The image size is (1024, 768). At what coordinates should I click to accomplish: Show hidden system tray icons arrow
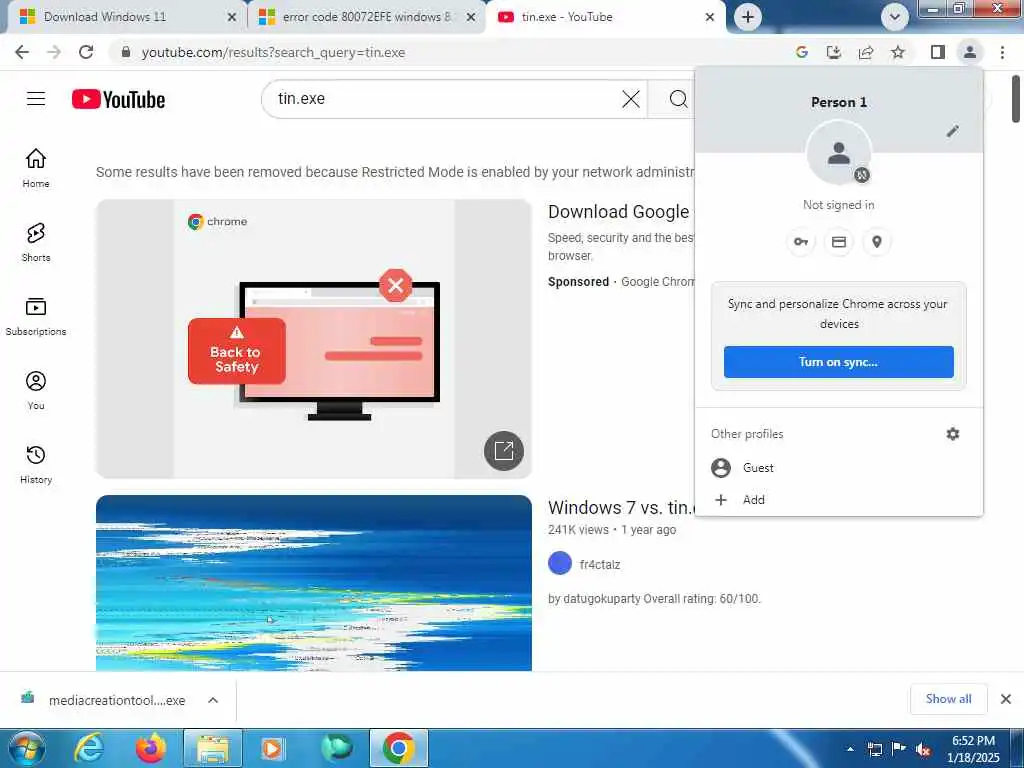(x=850, y=749)
